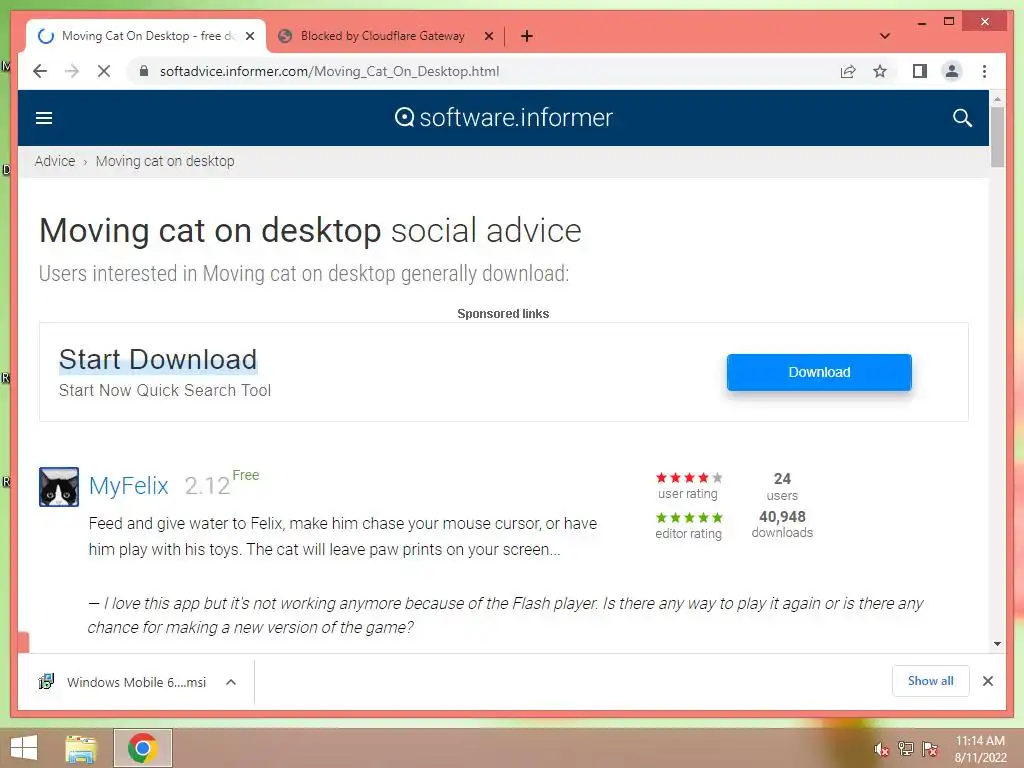Share this page via share icon
The width and height of the screenshot is (1024, 768).
[x=848, y=71]
